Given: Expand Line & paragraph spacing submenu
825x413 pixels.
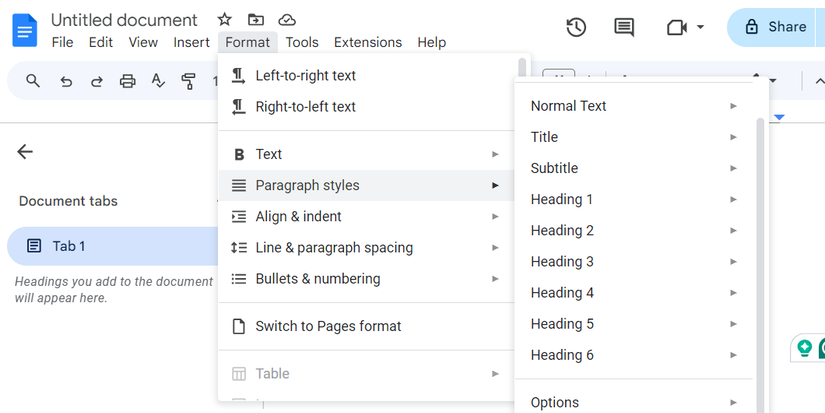Looking at the screenshot, I should click(x=495, y=248).
